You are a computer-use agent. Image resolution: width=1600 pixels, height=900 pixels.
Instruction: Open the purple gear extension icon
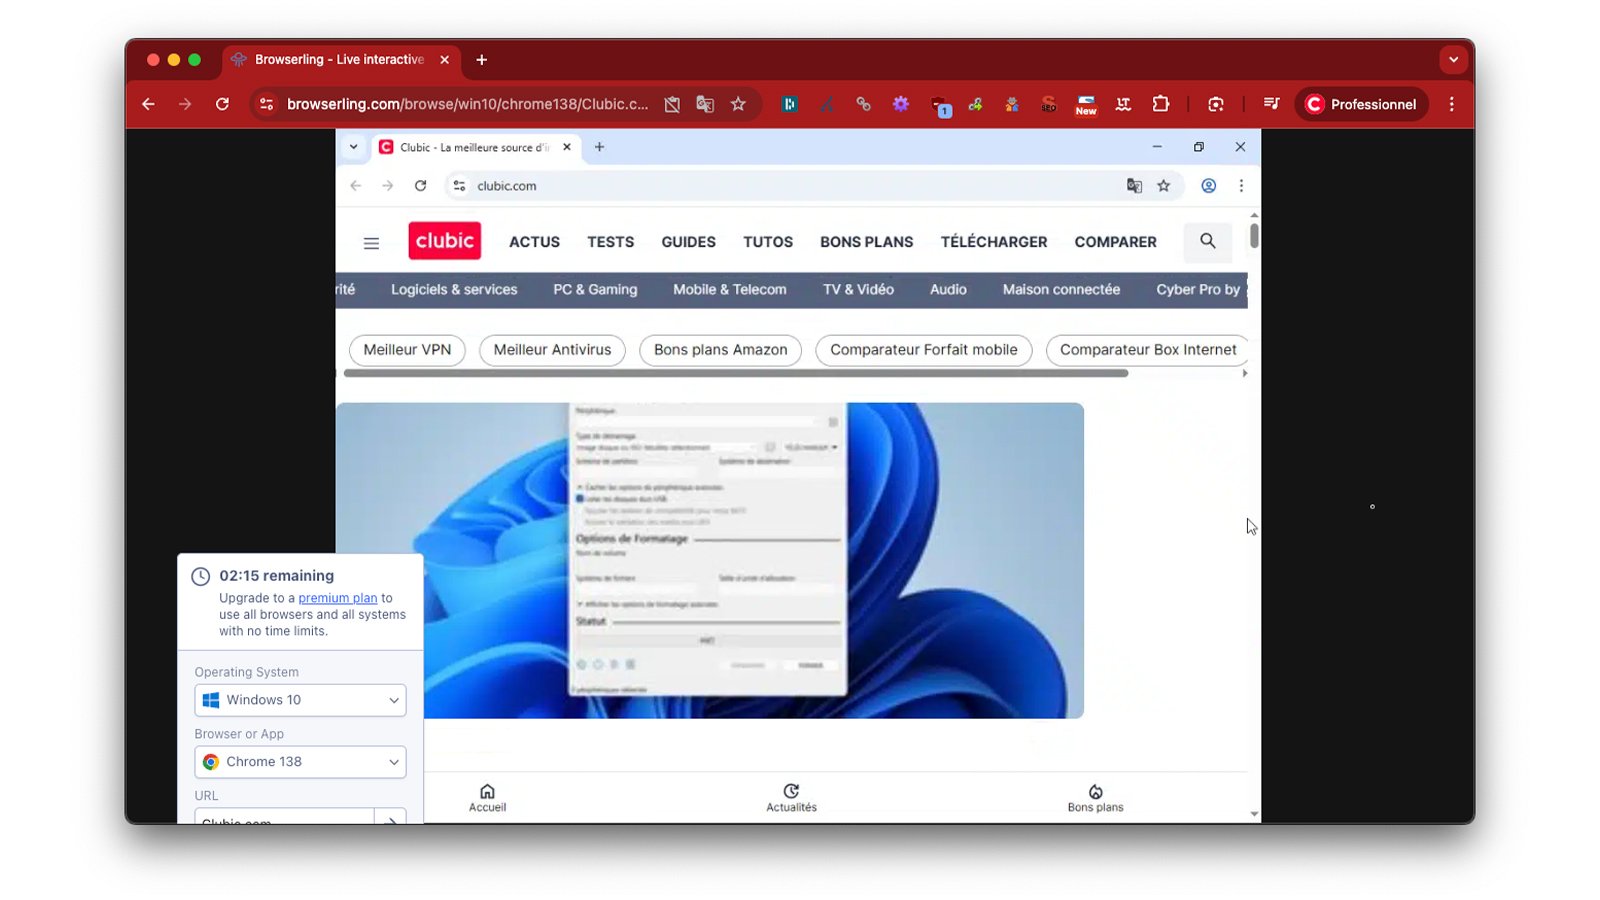click(x=901, y=104)
